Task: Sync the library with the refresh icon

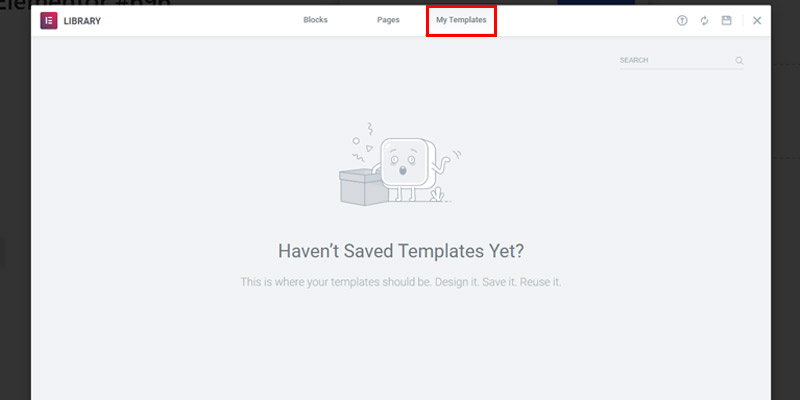Action: point(705,20)
